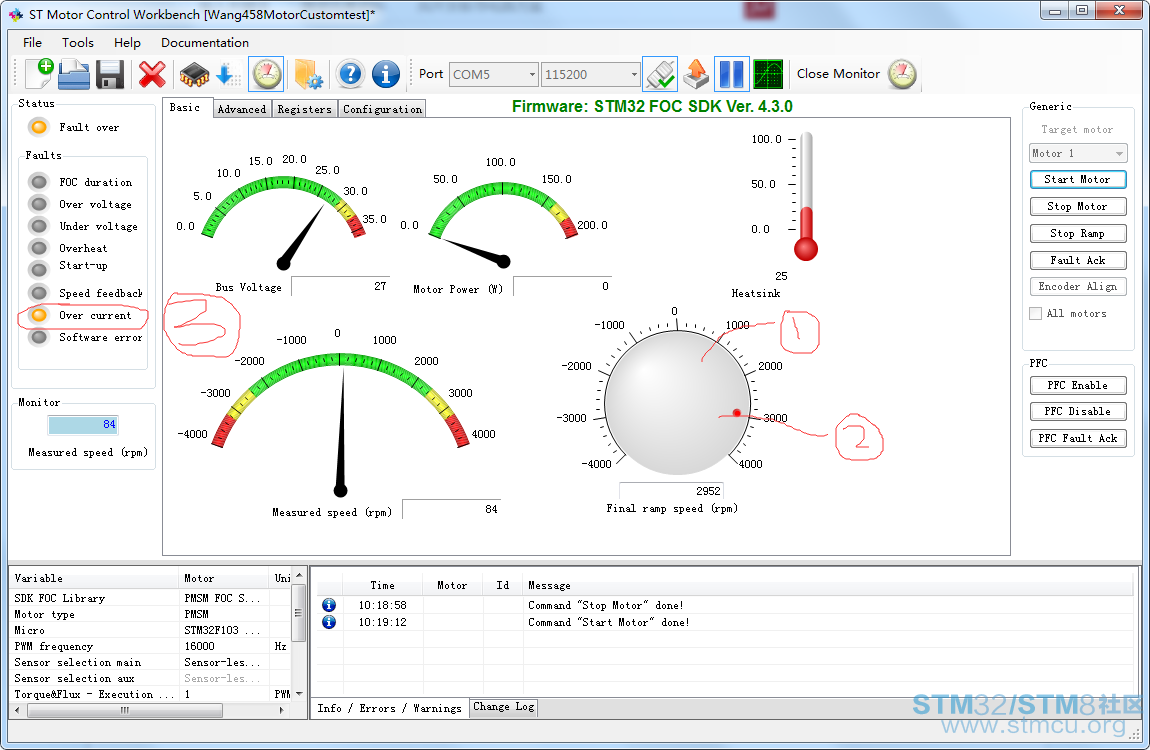Toggle the gauge monitor icon in toolbar

[x=267, y=74]
